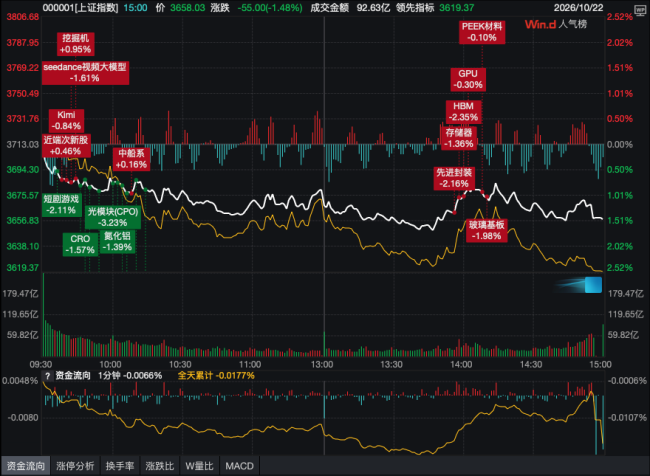Click the 000001[上证指数] title text

80,8
